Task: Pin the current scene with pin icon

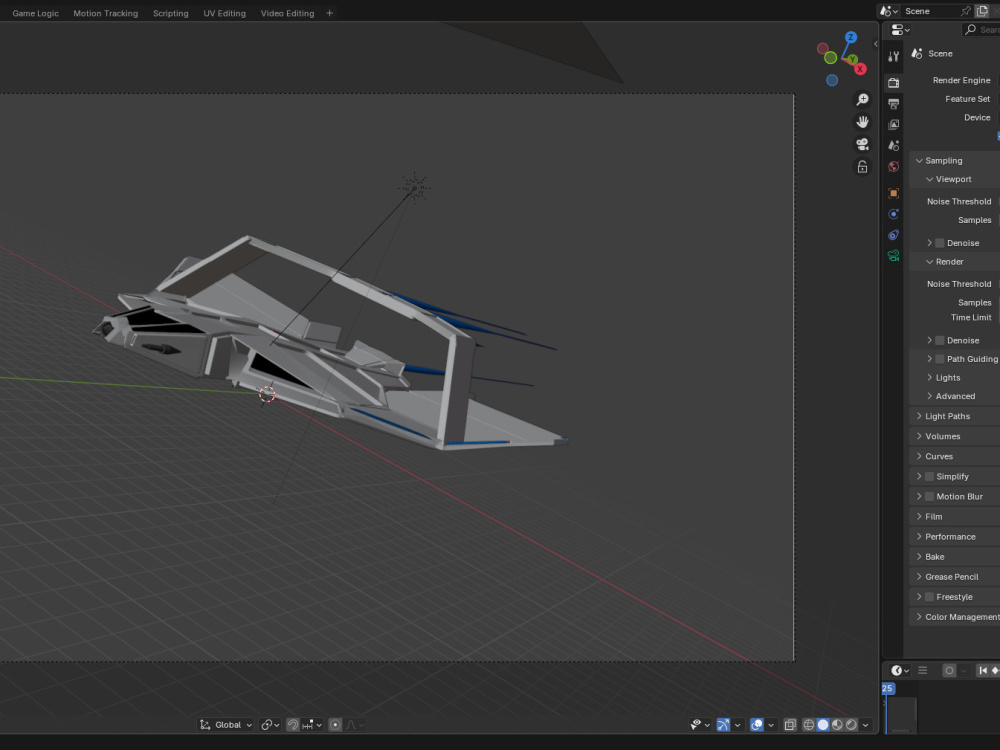Action: [x=966, y=11]
